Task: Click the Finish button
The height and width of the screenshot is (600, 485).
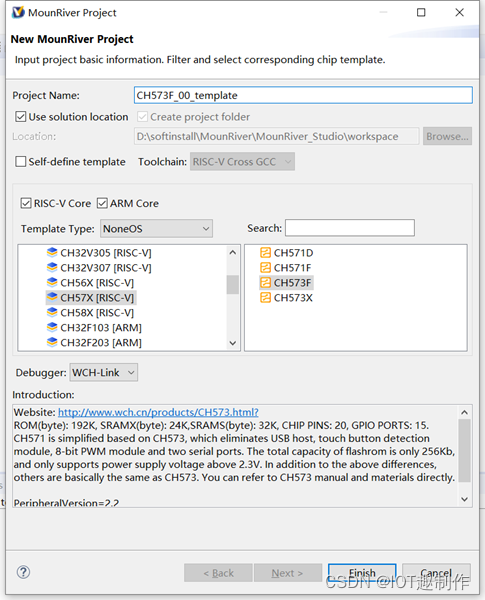Action: 362,572
